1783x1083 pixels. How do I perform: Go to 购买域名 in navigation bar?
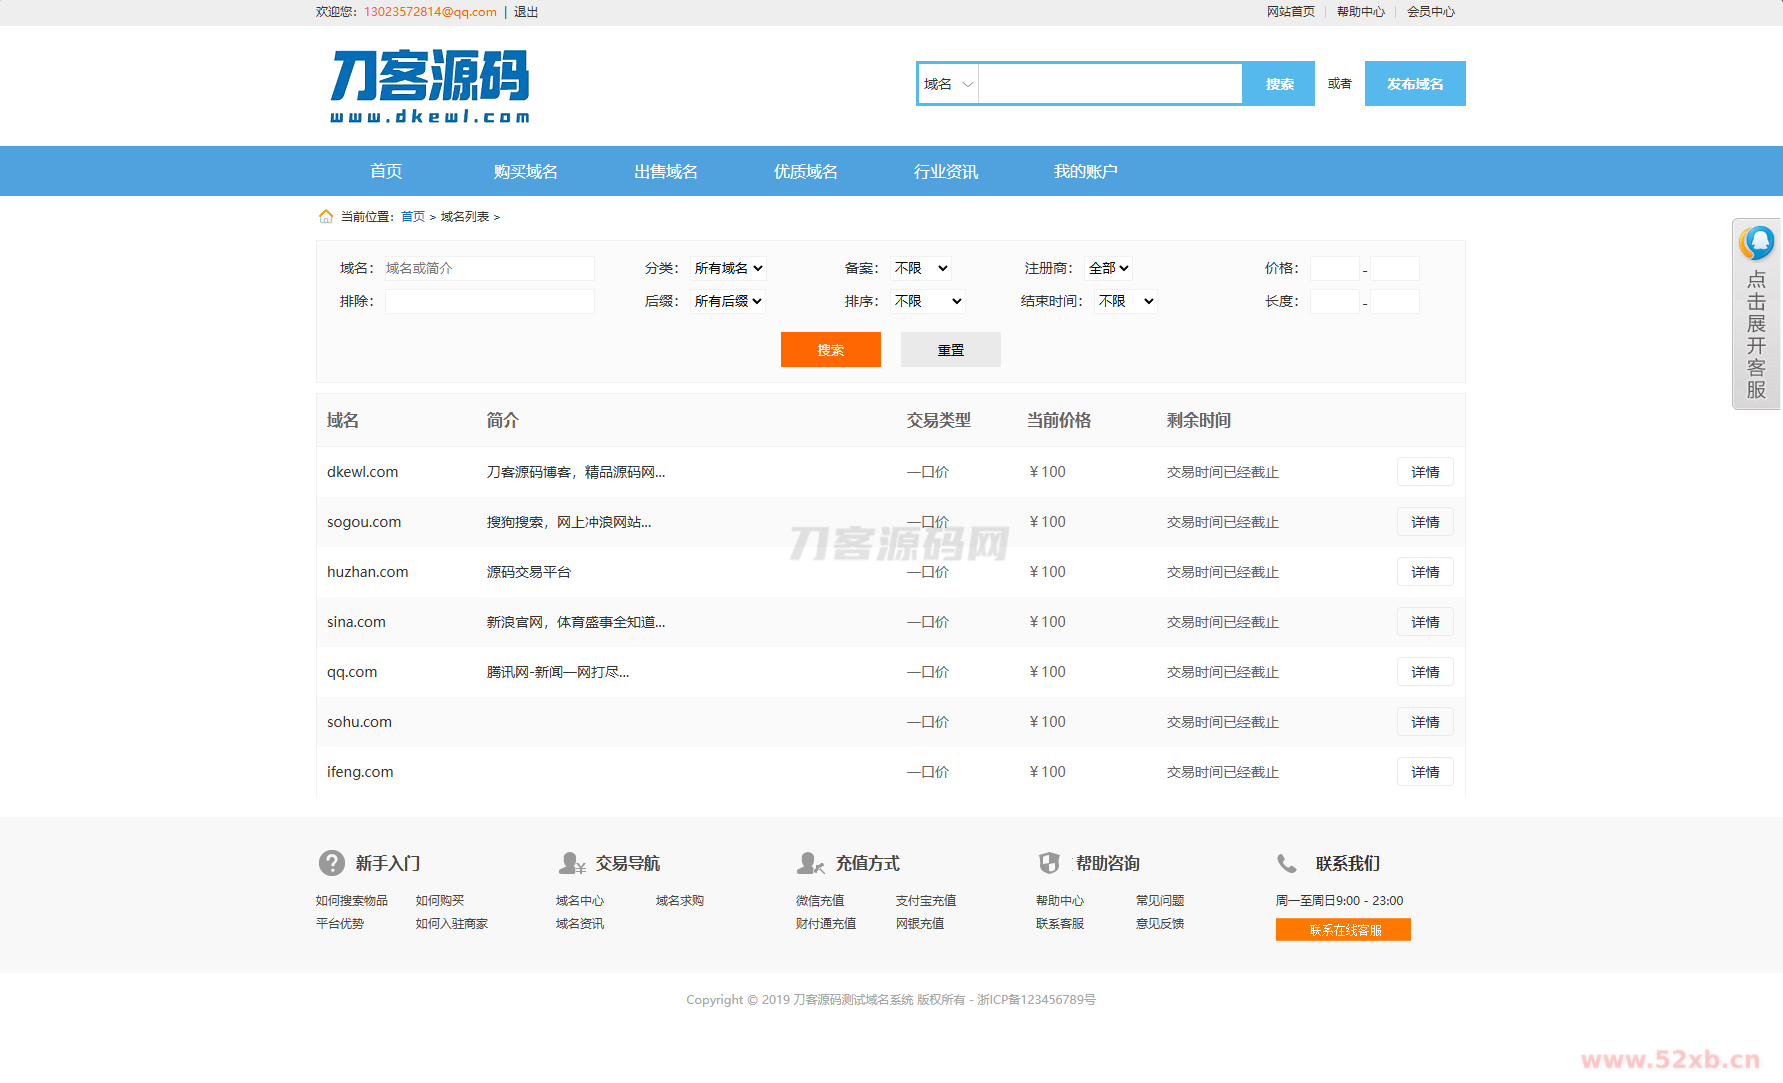(526, 171)
